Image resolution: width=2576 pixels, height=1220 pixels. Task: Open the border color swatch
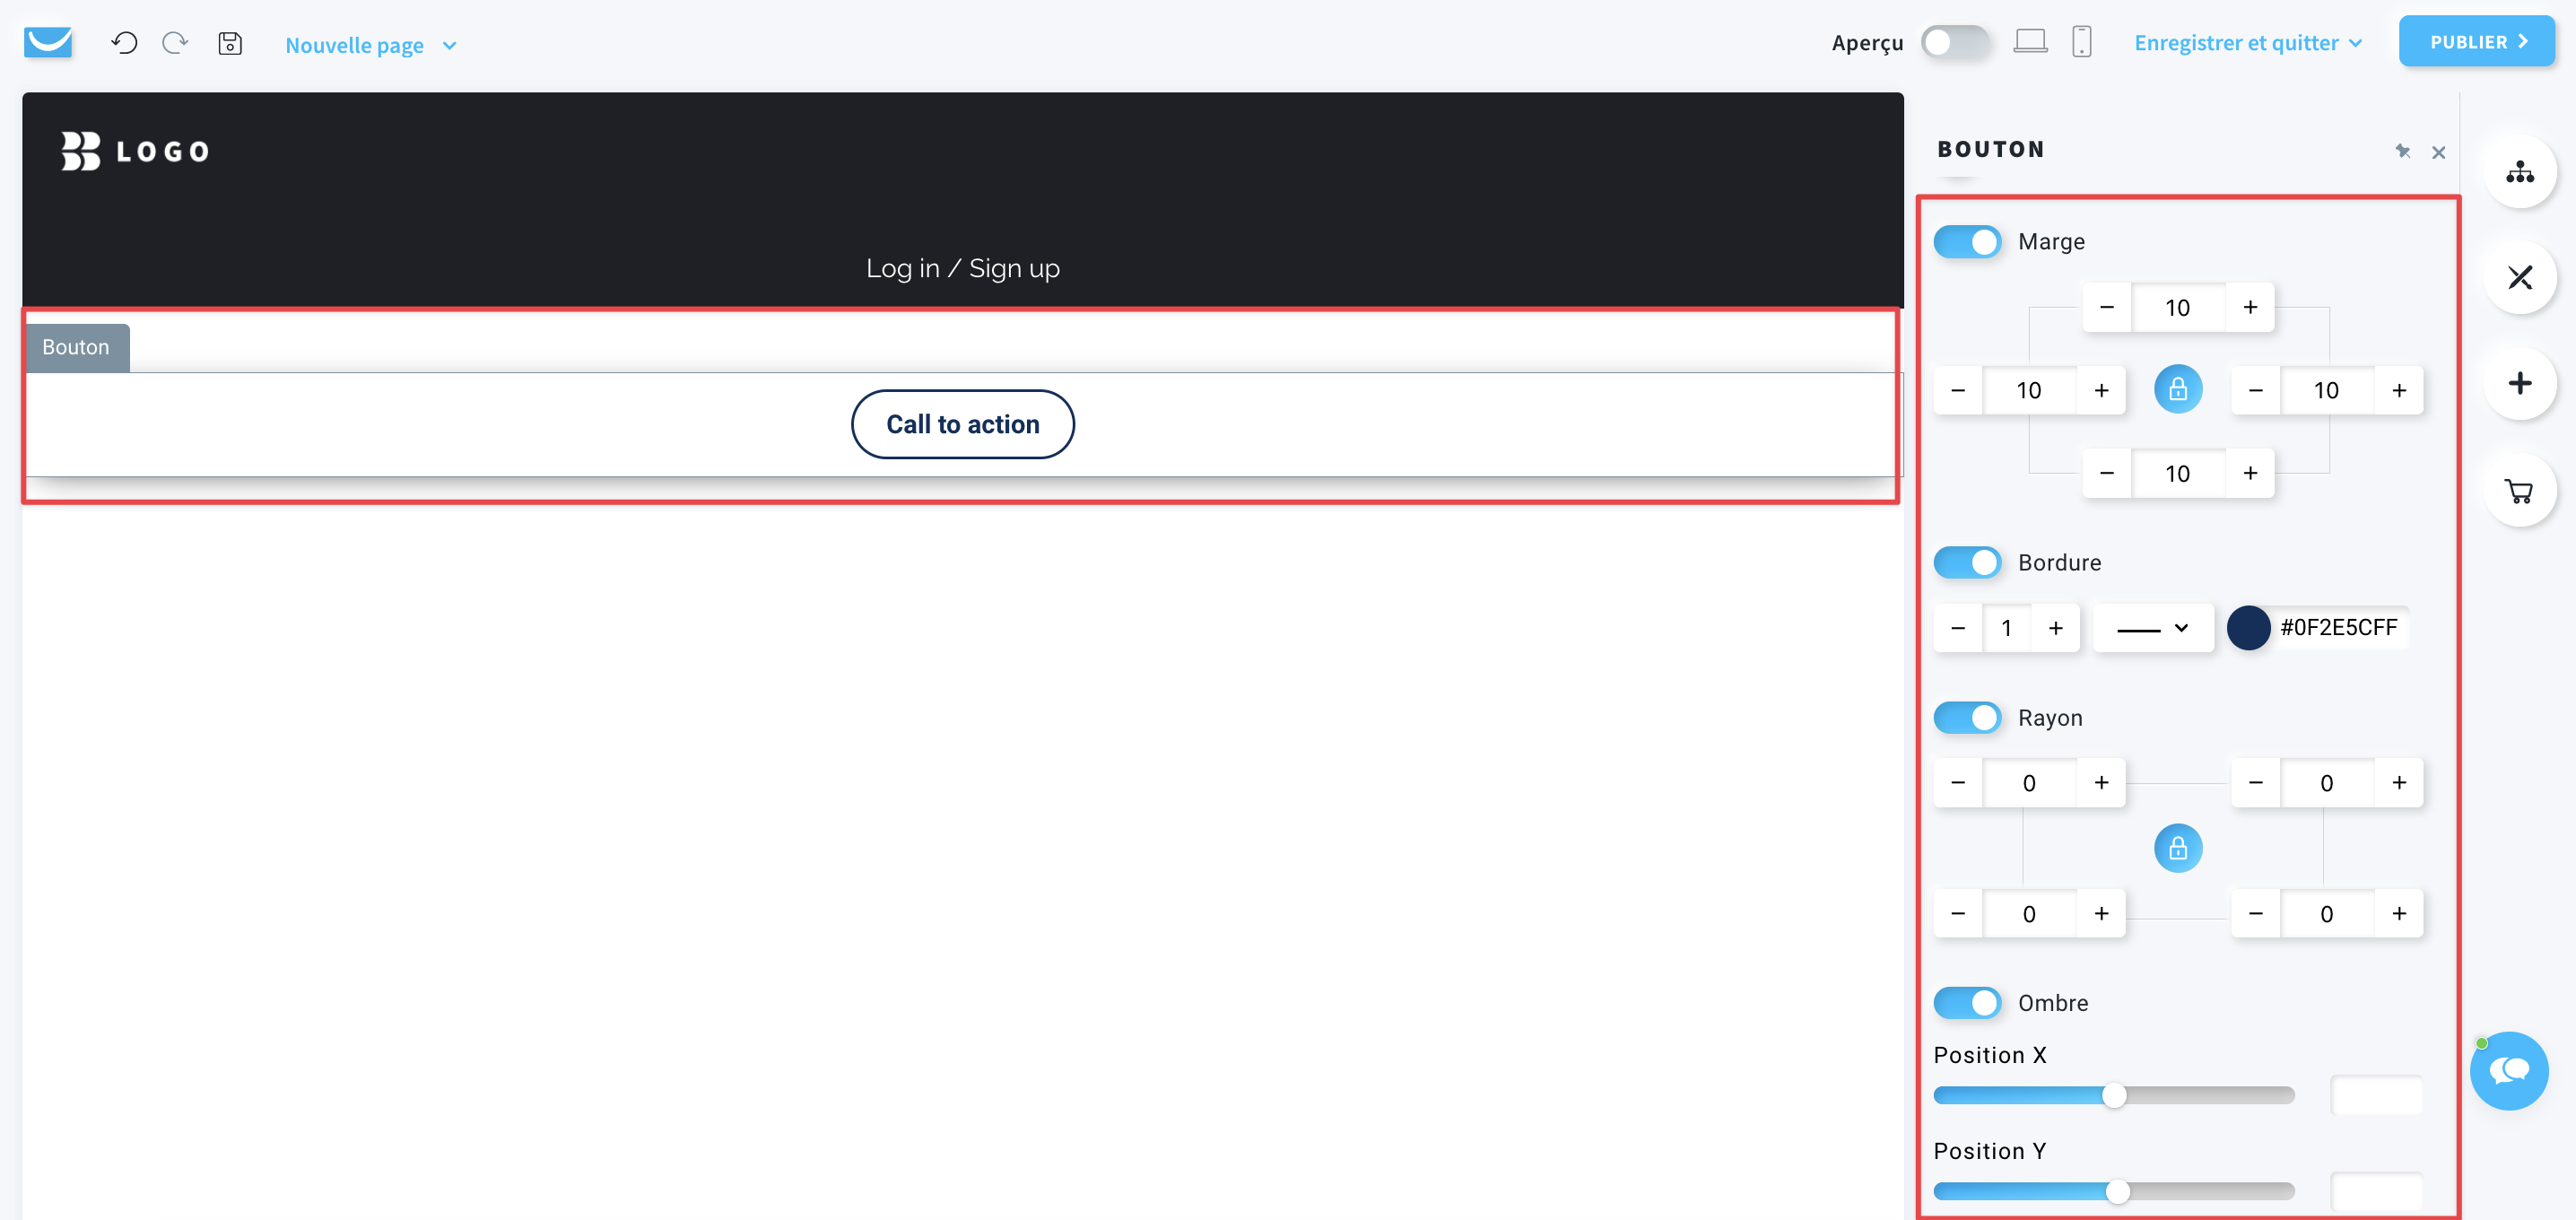tap(2248, 628)
